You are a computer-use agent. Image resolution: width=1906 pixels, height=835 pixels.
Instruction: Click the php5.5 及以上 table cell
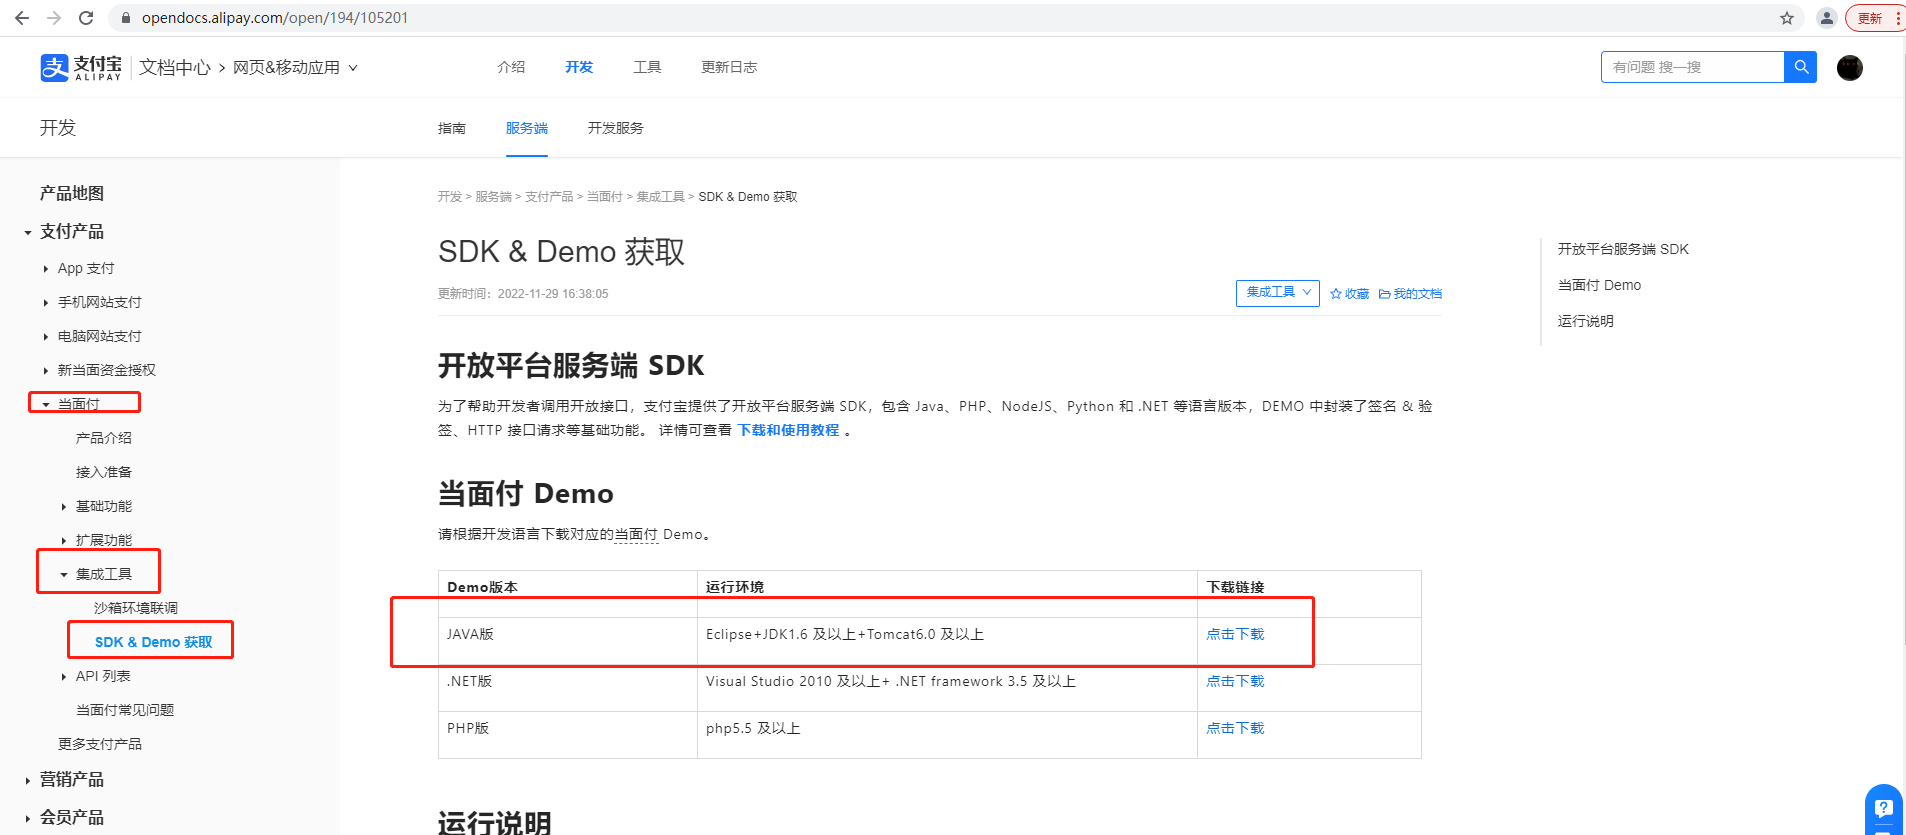coord(947,735)
